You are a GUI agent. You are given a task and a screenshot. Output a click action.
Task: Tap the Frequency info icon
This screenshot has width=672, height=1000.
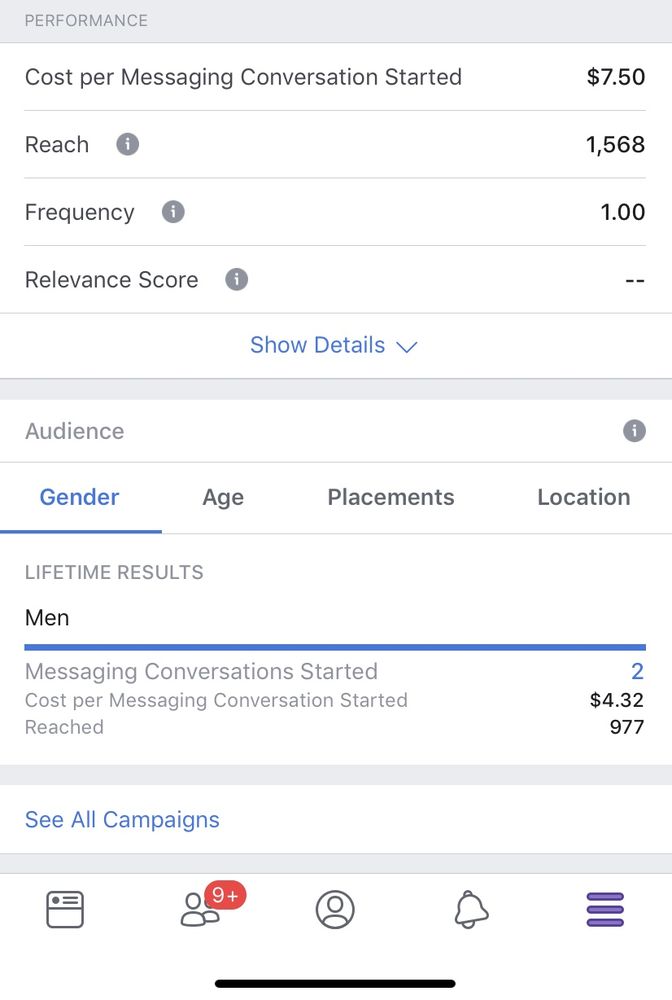[x=173, y=212]
